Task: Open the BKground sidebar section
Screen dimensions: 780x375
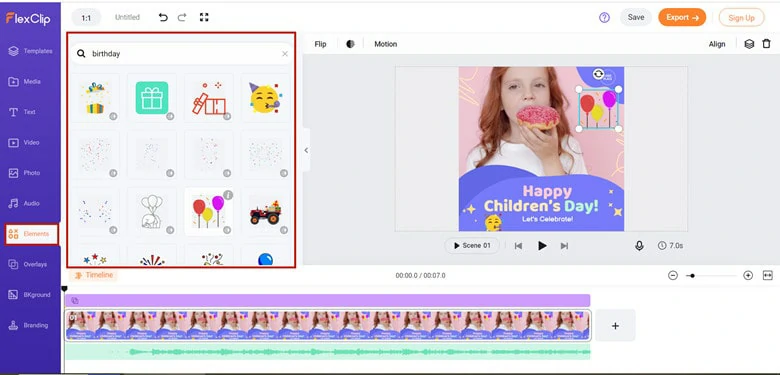Action: [30, 295]
